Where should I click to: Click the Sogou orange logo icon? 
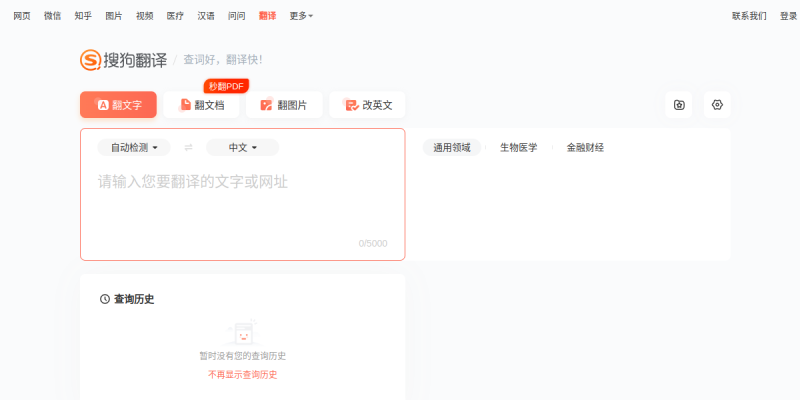(x=90, y=60)
